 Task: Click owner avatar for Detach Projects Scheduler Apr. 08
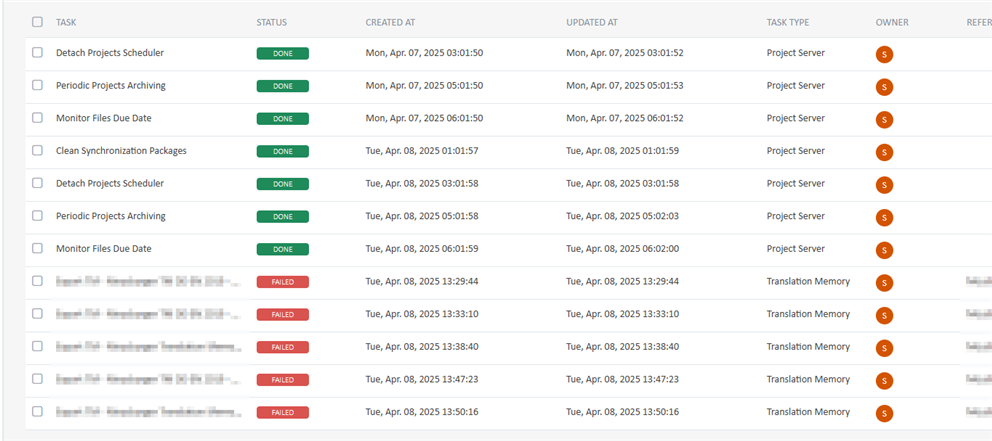(884, 185)
